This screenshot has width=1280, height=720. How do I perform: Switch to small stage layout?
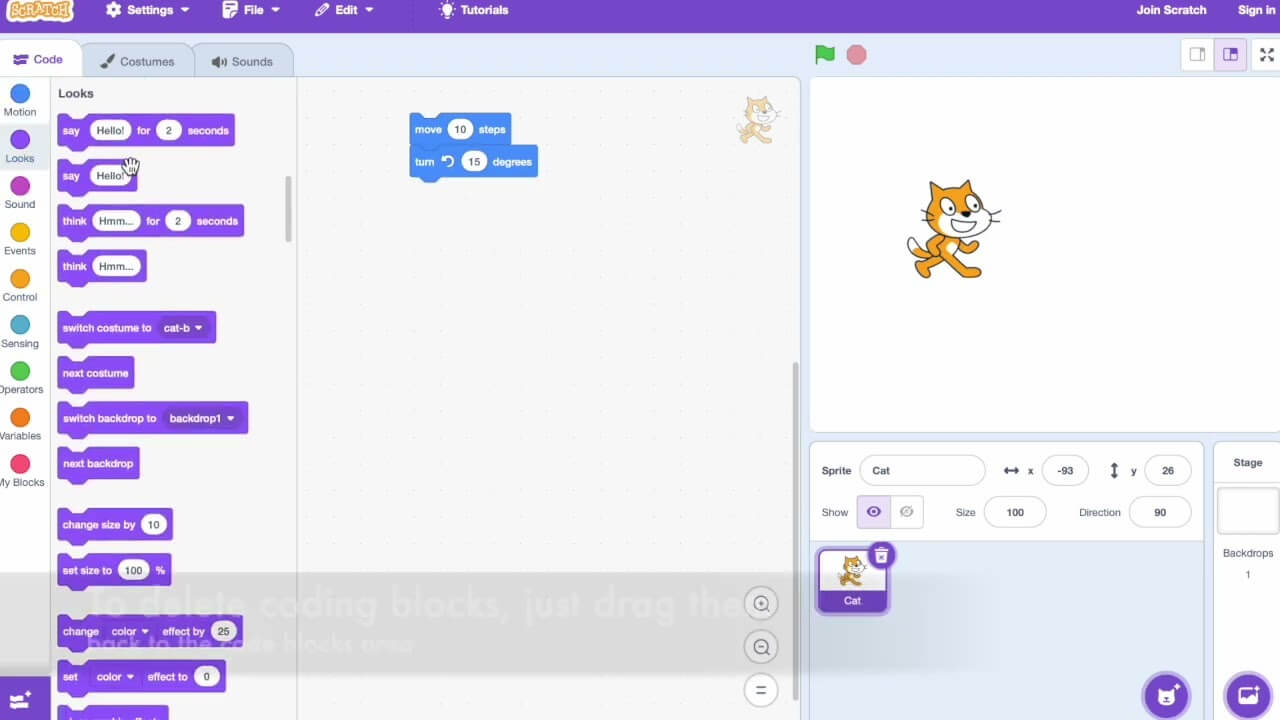coord(1197,55)
